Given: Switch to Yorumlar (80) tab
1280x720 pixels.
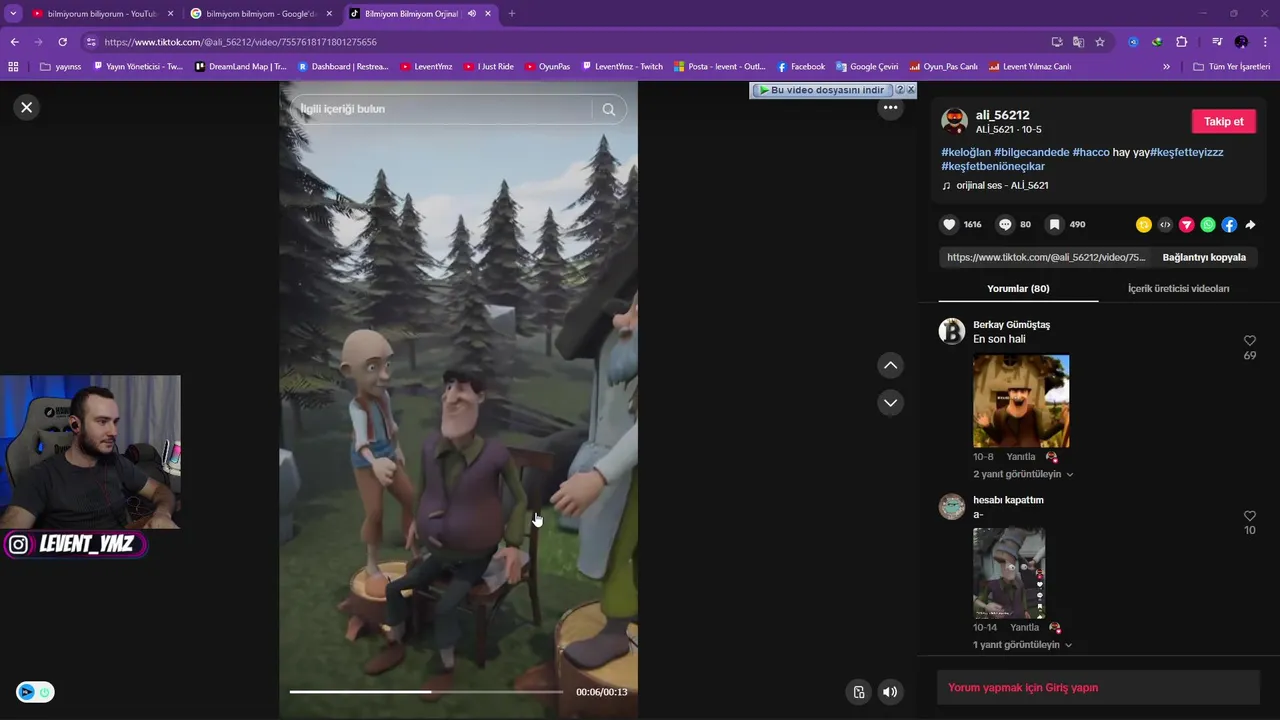Looking at the screenshot, I should click(1018, 288).
